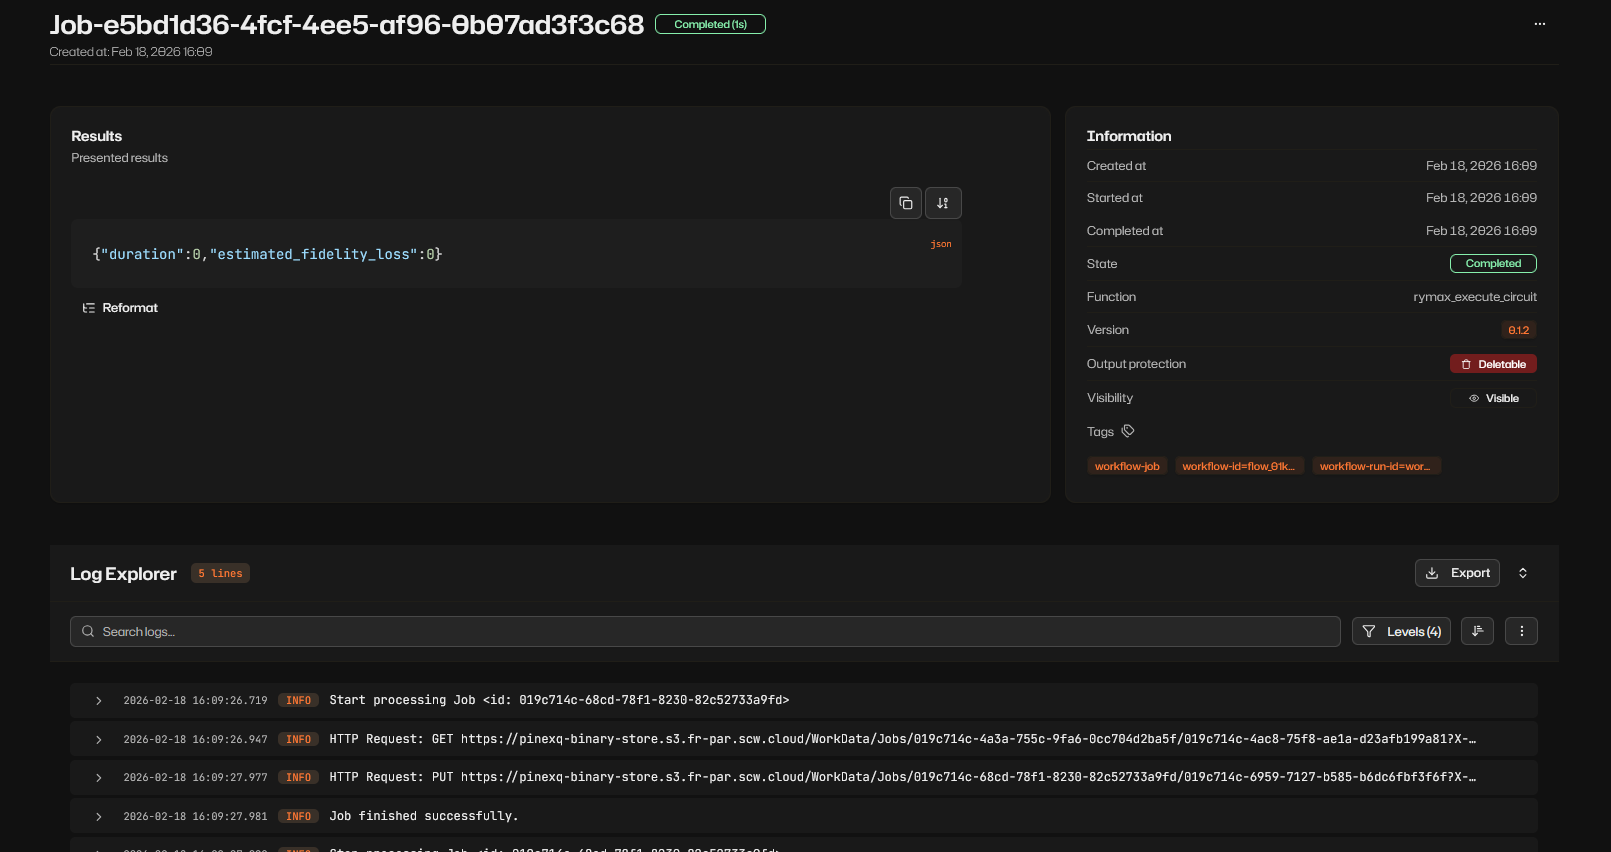
Task: Click the PUT request URL log message
Action: 902,778
